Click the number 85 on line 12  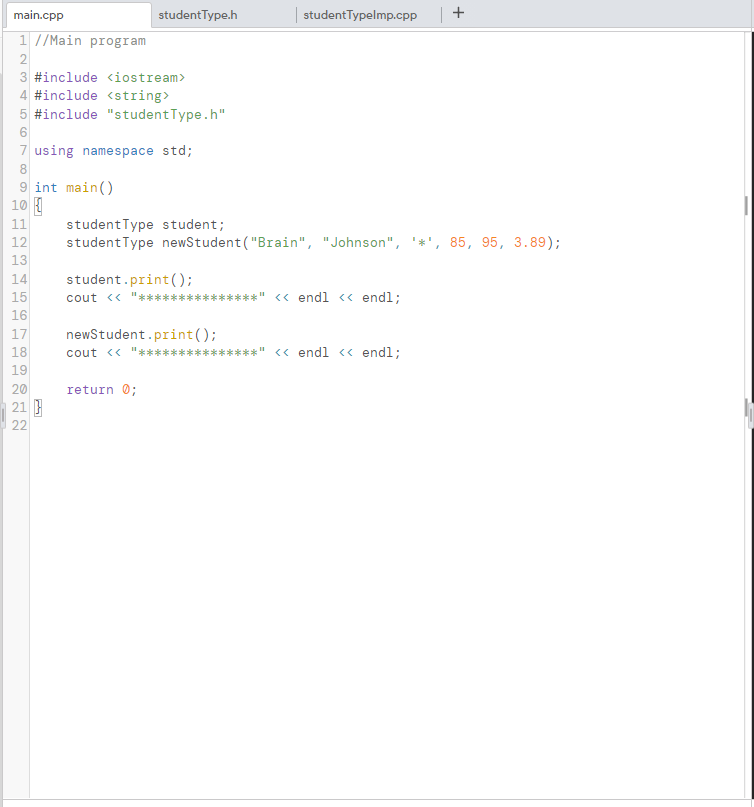[x=457, y=242]
